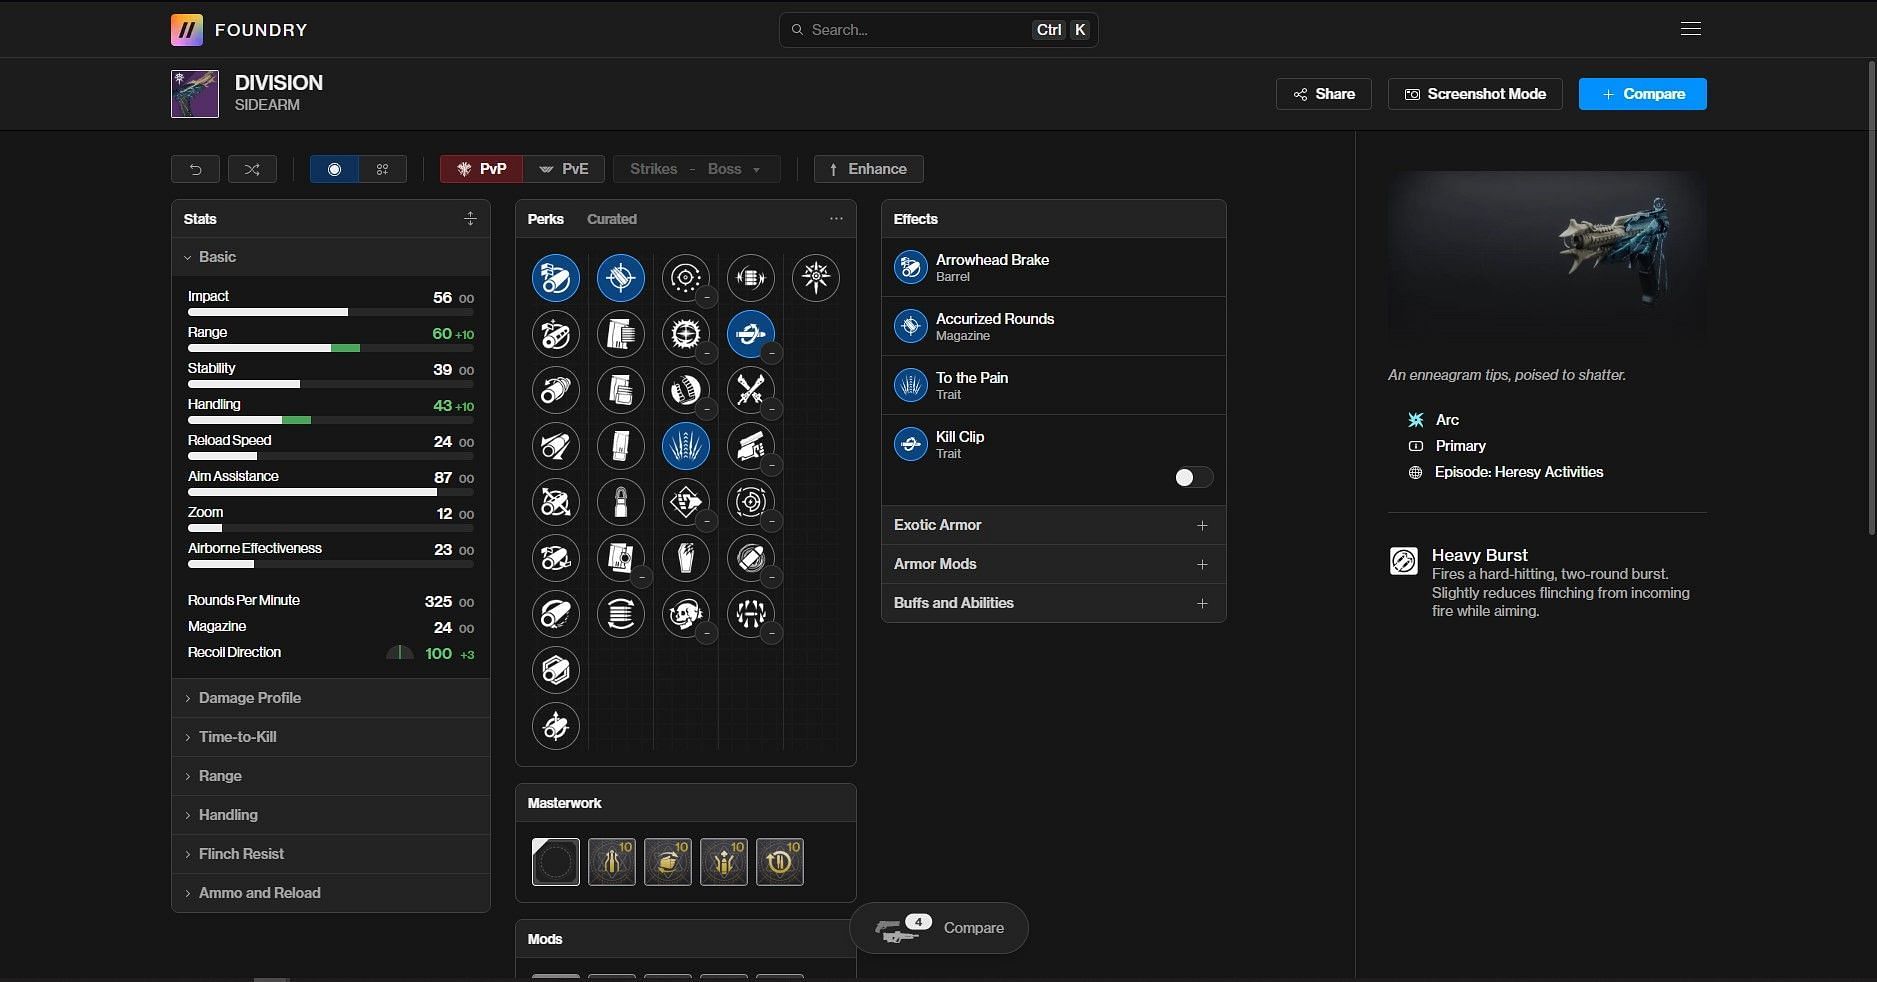The width and height of the screenshot is (1877, 982).
Task: Expand the Handling details section
Action: tap(331, 815)
